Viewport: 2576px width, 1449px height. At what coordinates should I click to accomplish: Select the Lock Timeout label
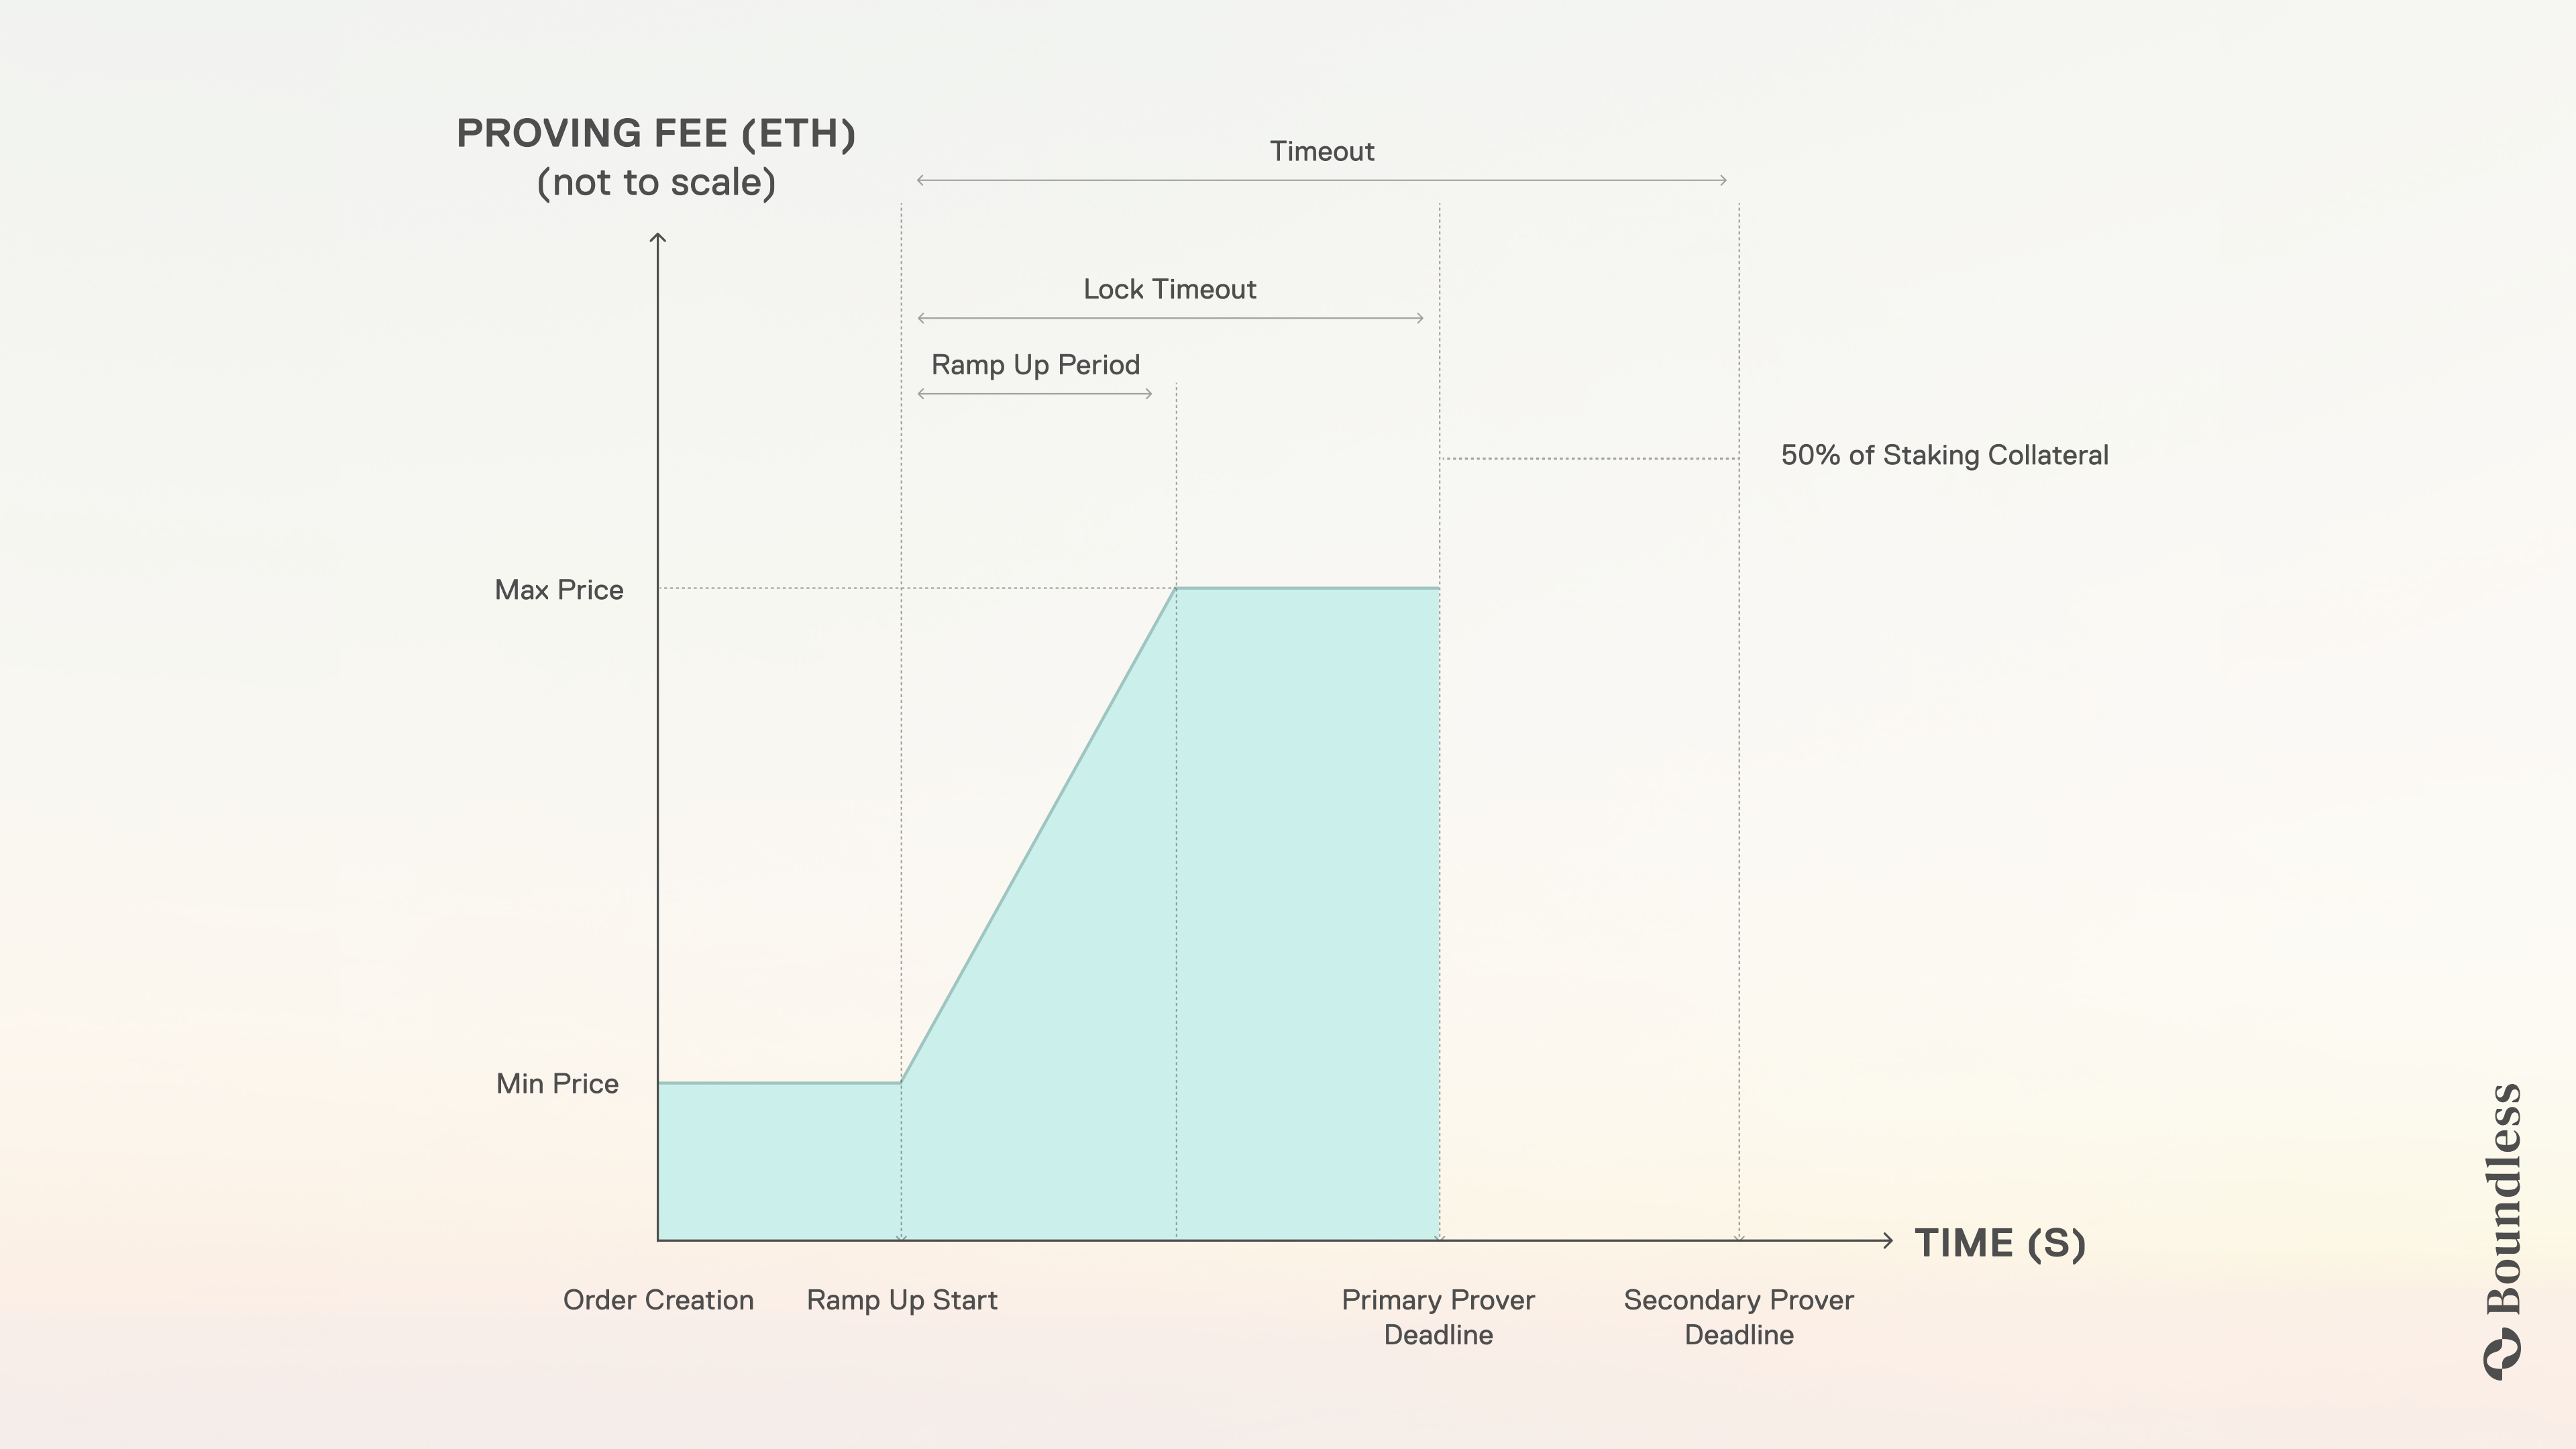[1169, 290]
